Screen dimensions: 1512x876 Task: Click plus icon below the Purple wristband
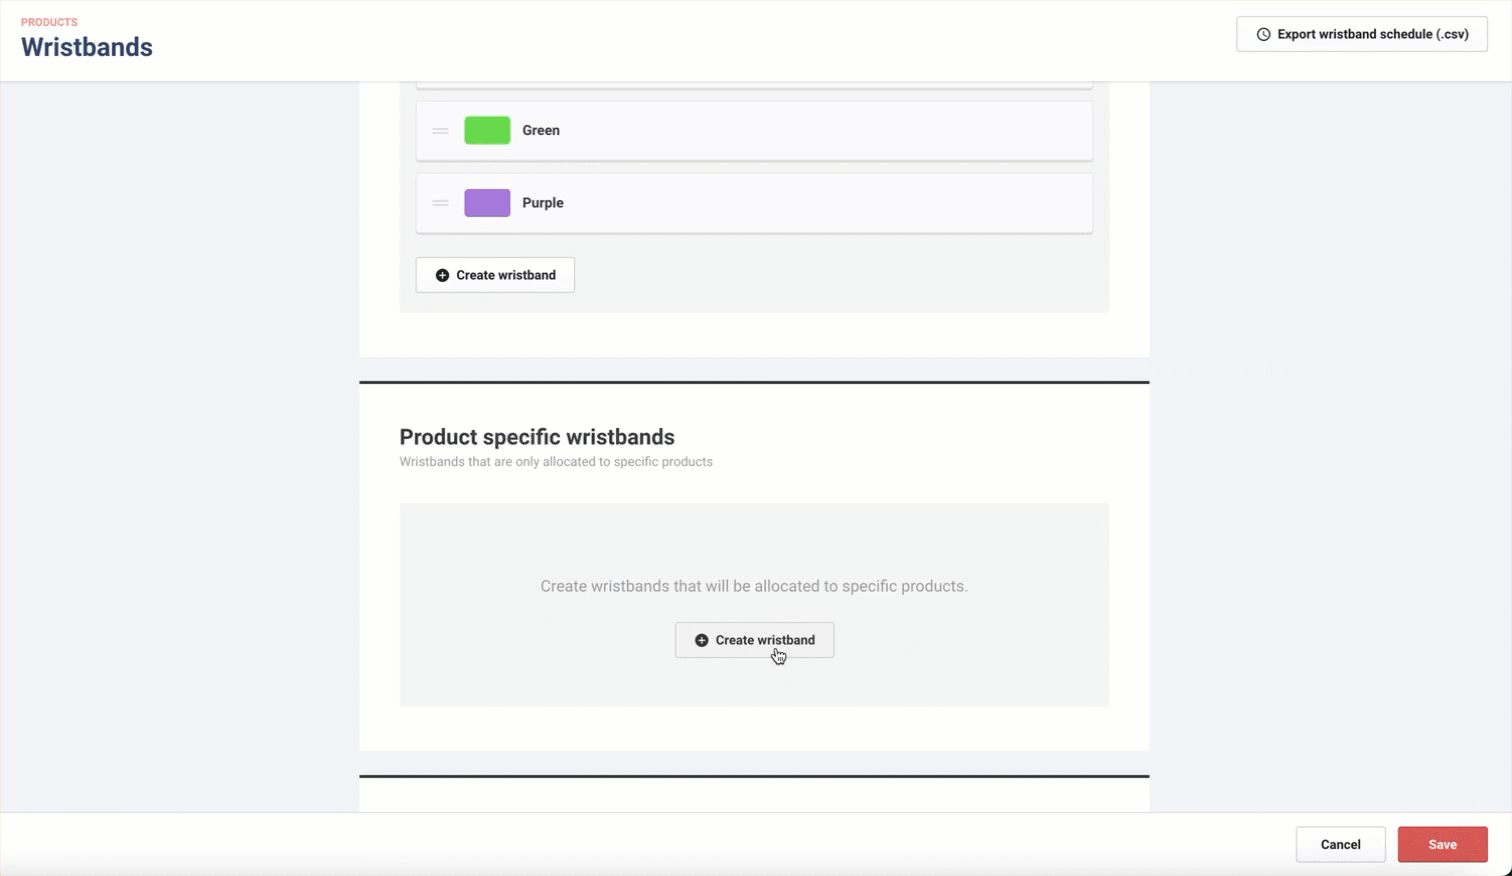click(442, 275)
